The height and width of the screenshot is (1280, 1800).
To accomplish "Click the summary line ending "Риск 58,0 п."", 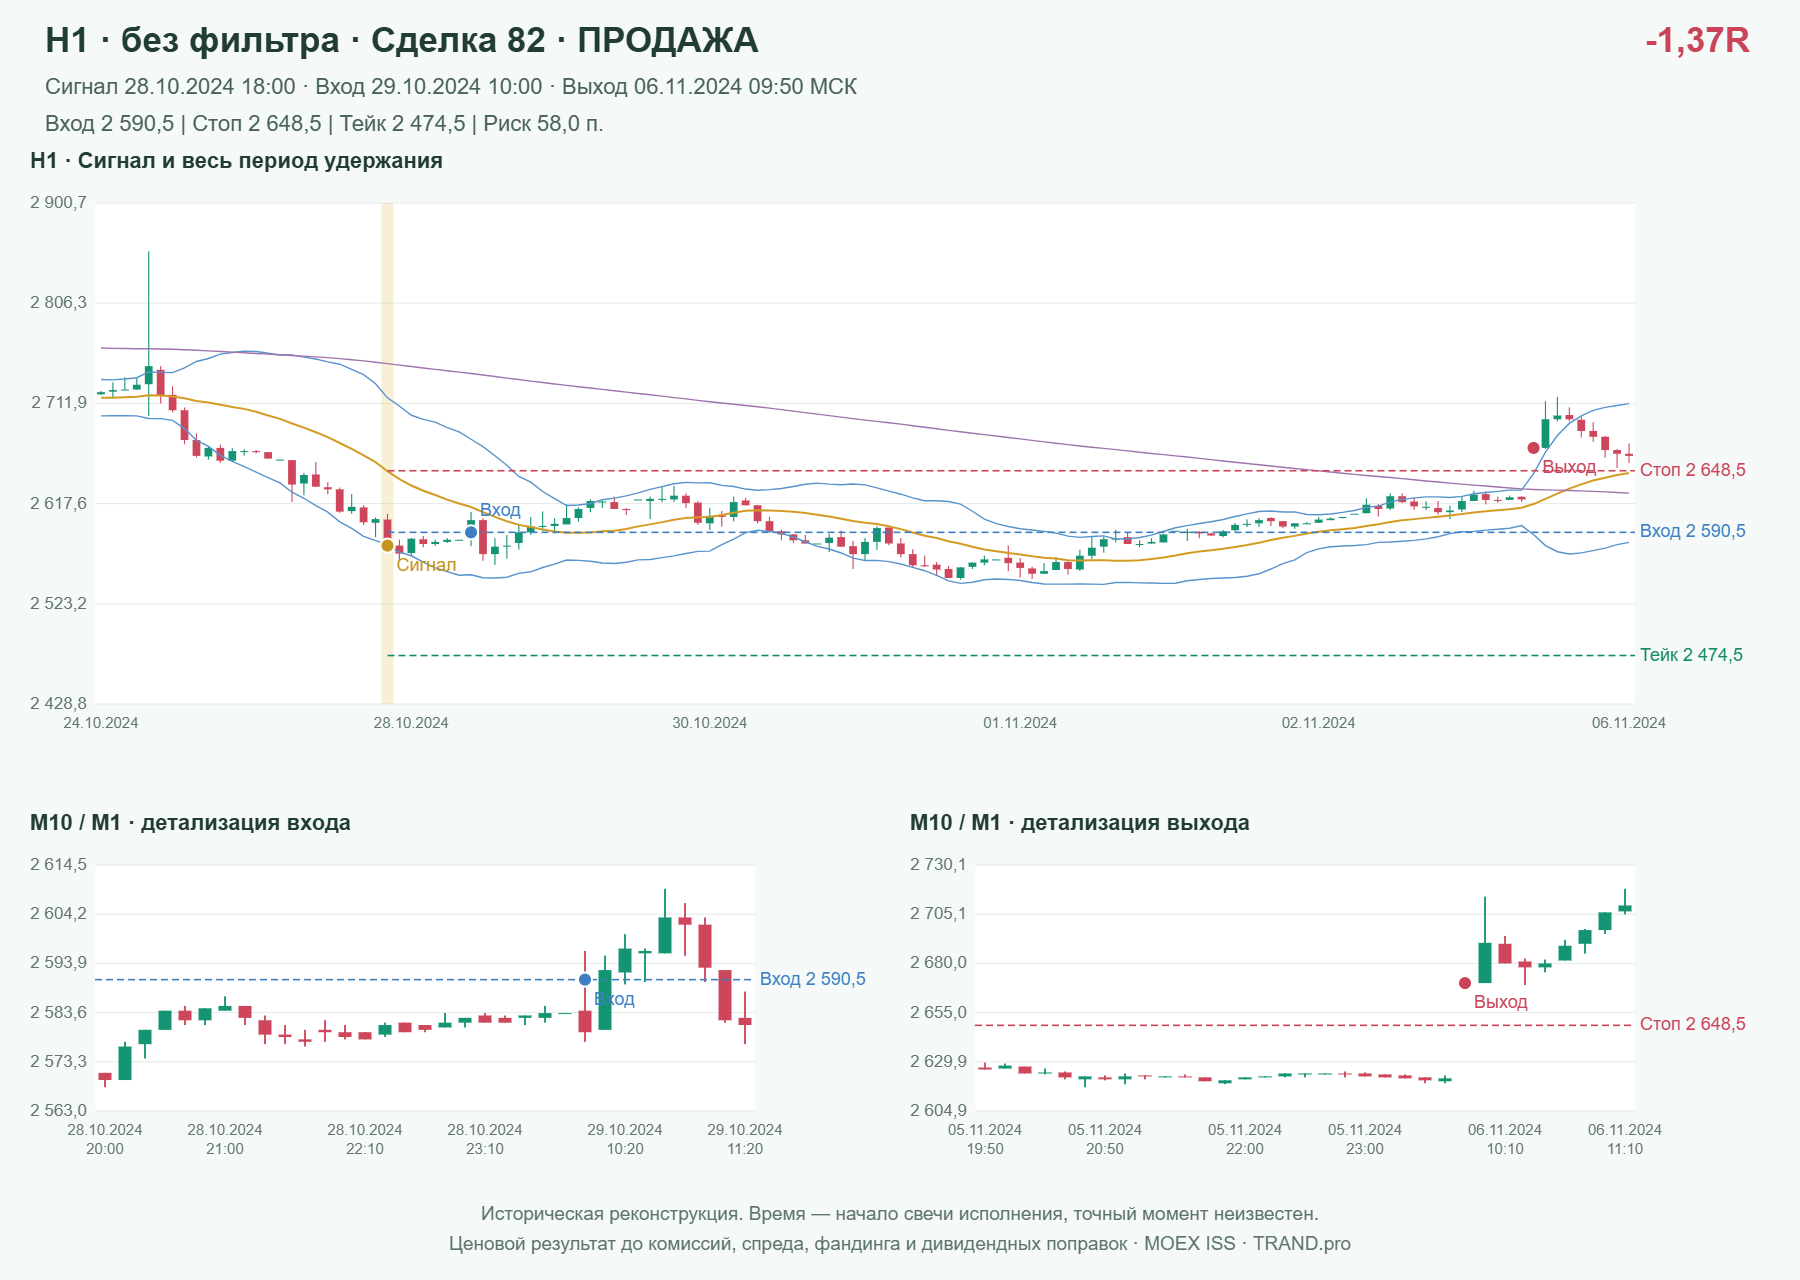I will click(x=324, y=124).
